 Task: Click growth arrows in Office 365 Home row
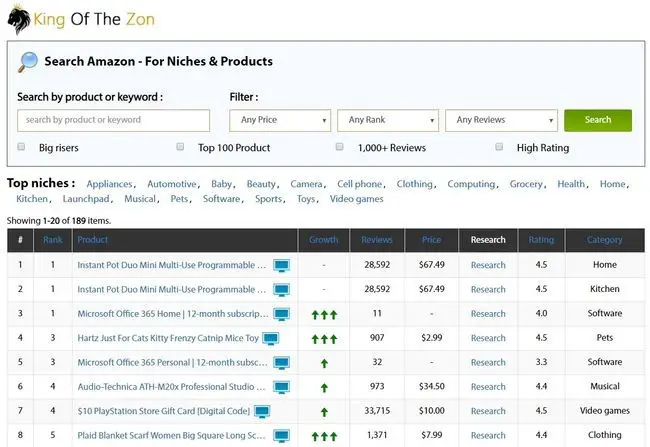pyautogui.click(x=324, y=315)
